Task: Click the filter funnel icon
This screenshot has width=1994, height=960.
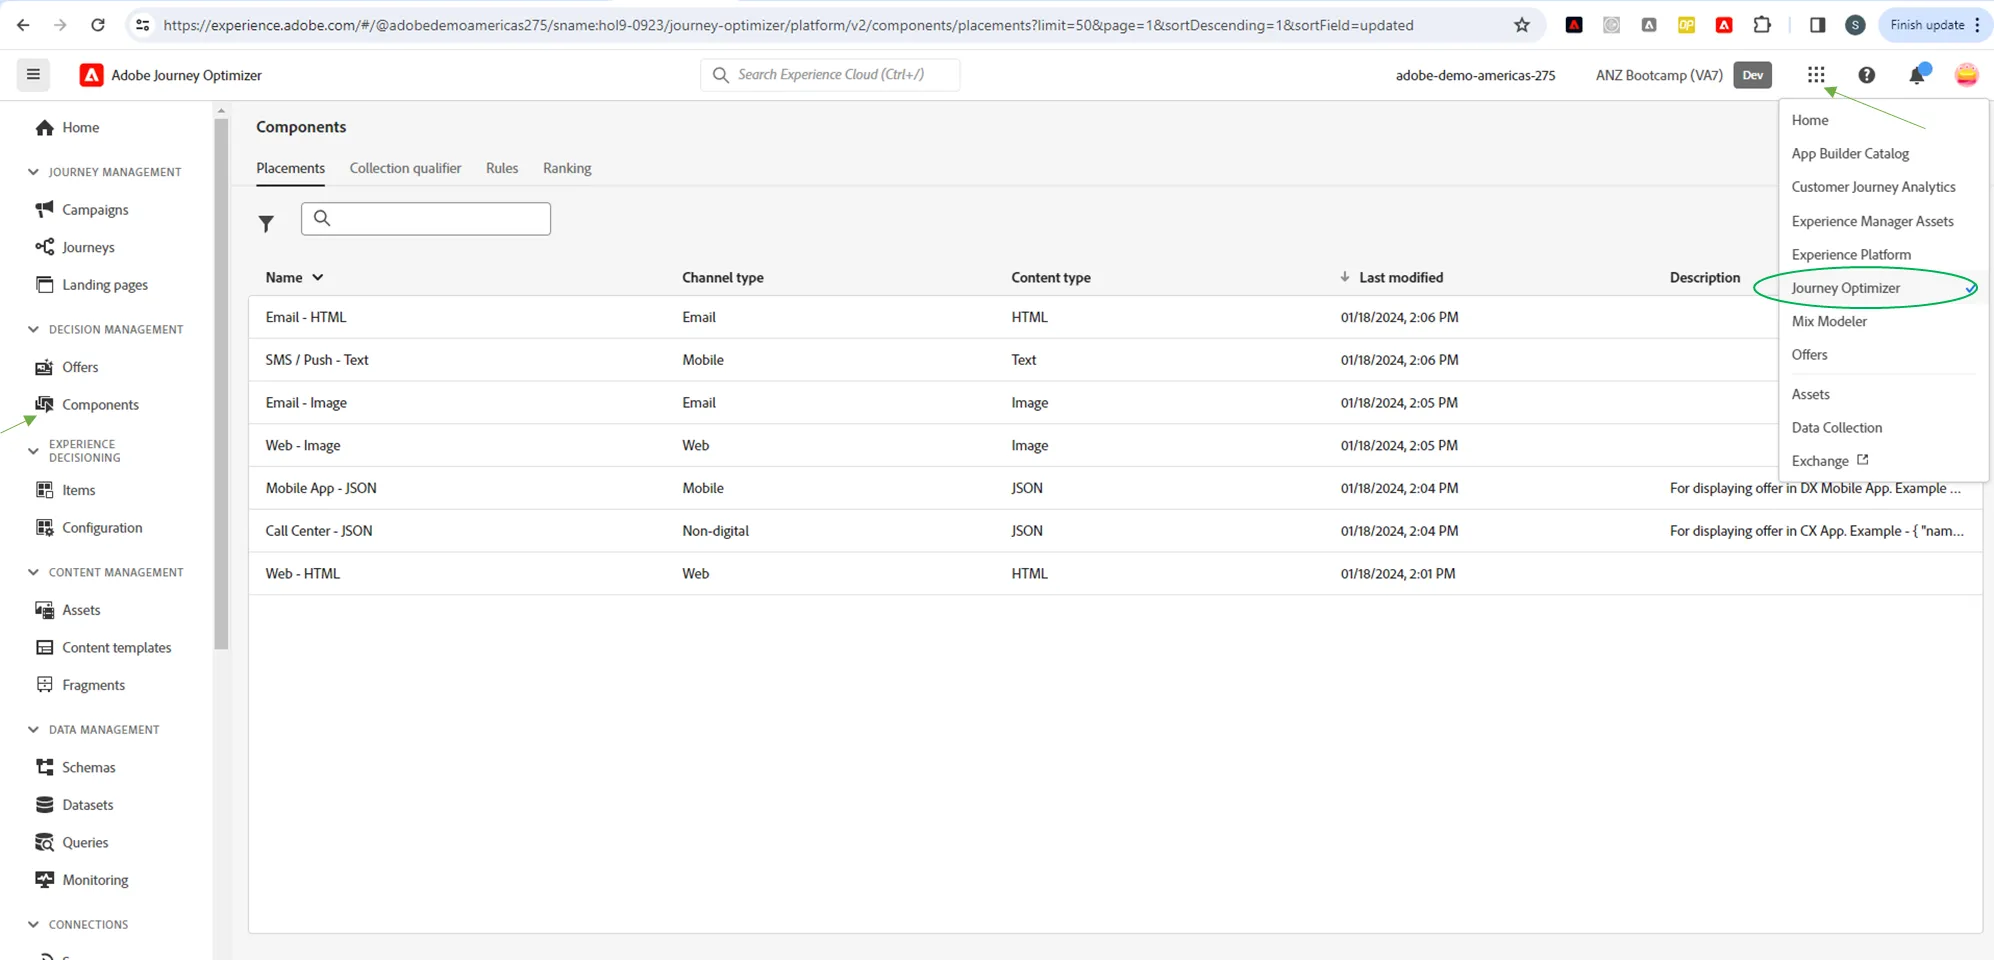Action: point(266,223)
